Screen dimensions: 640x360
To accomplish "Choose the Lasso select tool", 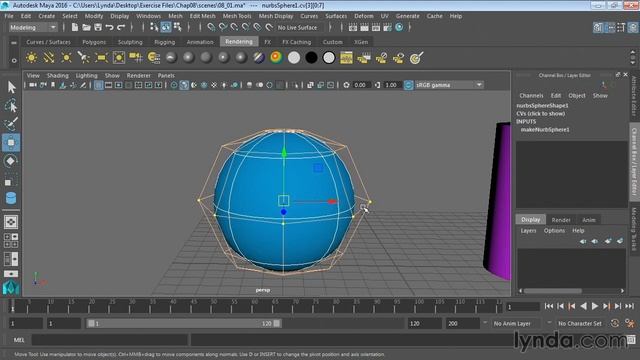I will click(x=11, y=105).
